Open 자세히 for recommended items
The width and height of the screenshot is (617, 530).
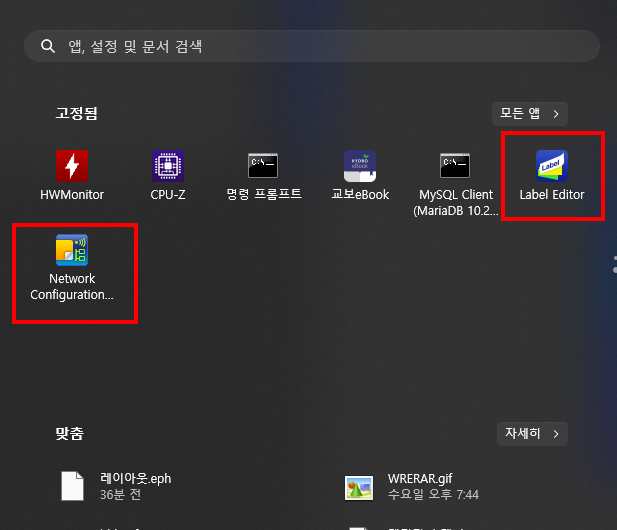[x=532, y=434]
